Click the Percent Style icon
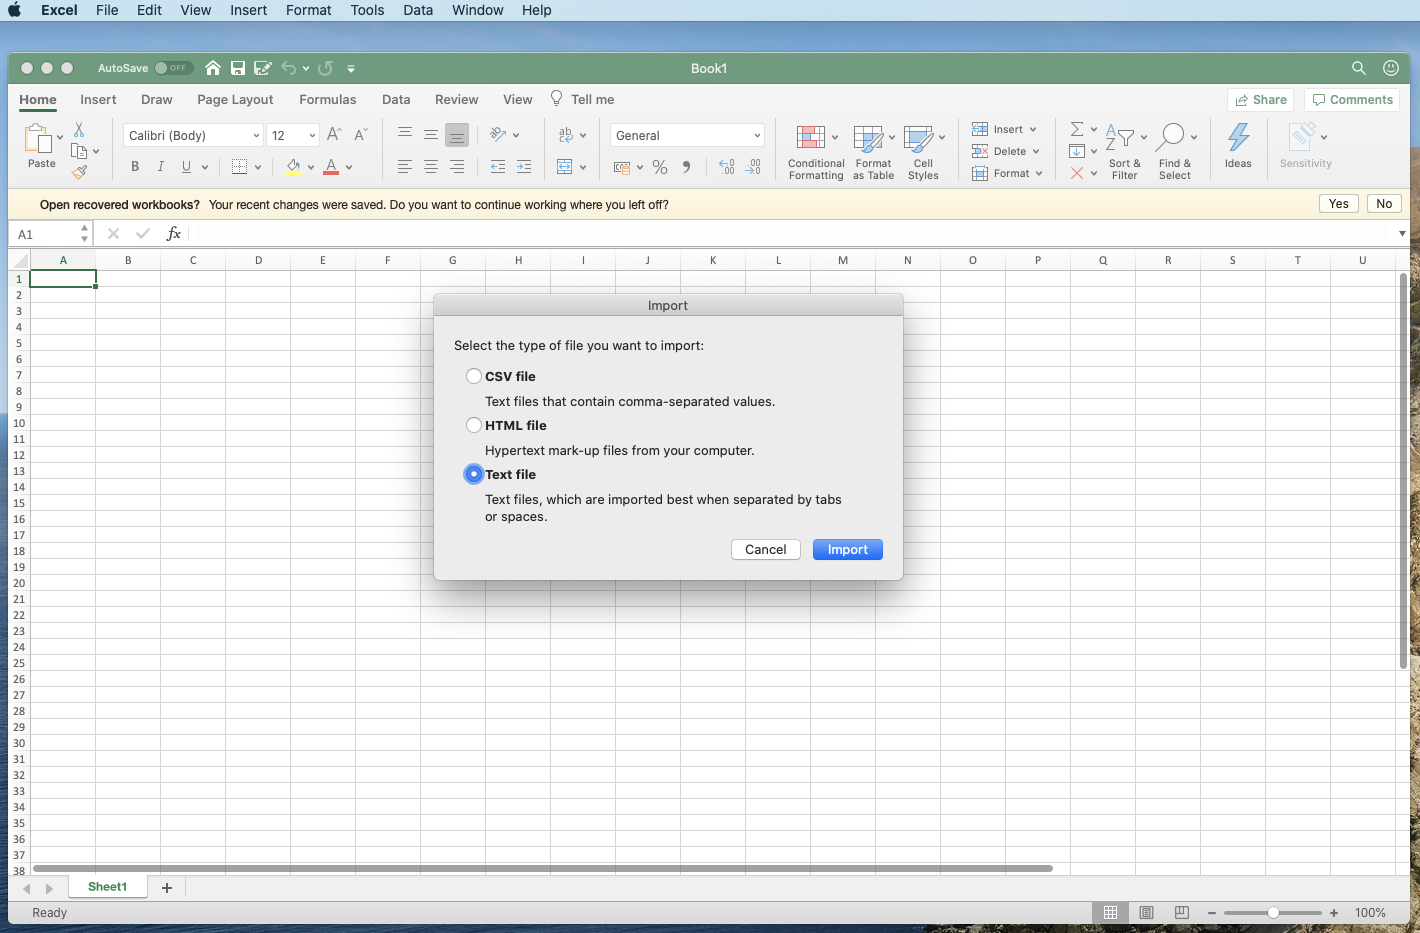The height and width of the screenshot is (933, 1420). tap(660, 167)
